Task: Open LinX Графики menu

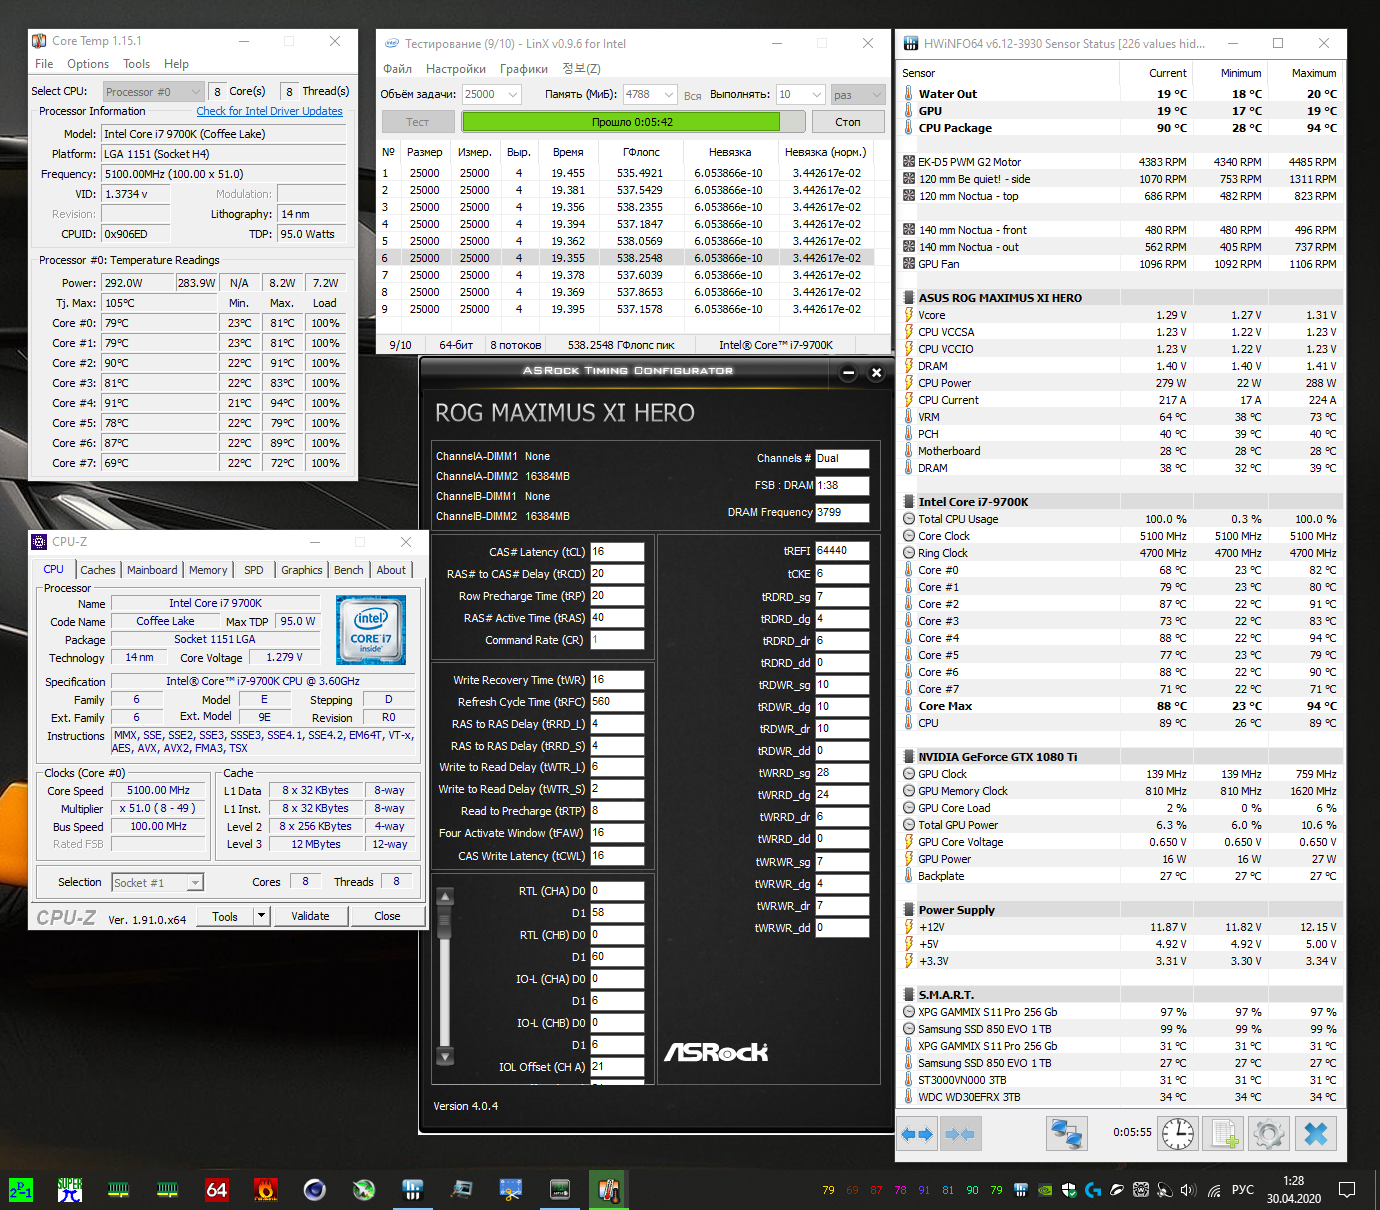Action: [x=524, y=69]
